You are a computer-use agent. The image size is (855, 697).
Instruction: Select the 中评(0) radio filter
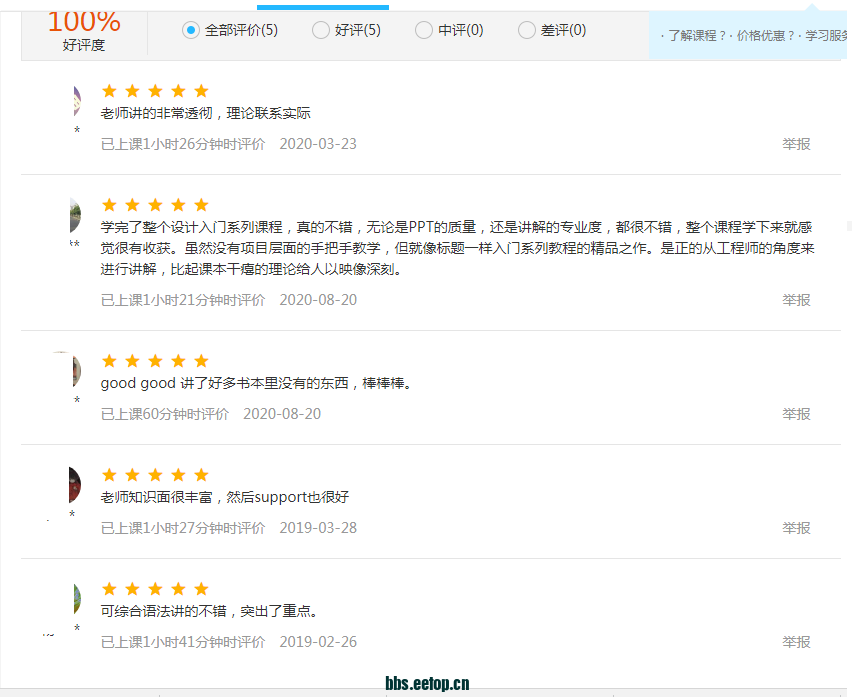click(424, 31)
